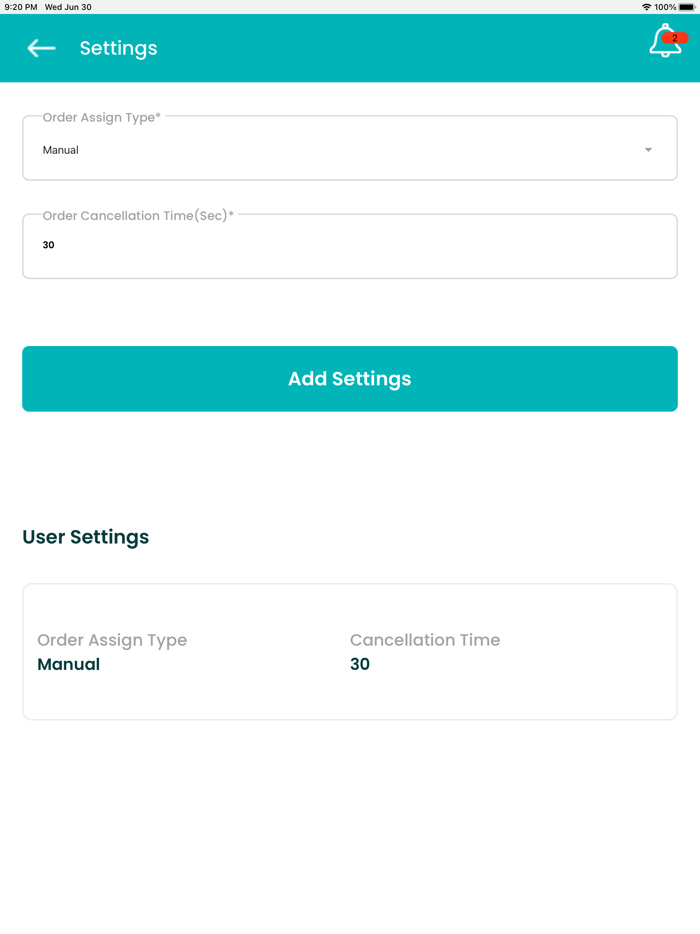
Task: Click the back arrow in the header
Action: pyautogui.click(x=40, y=48)
